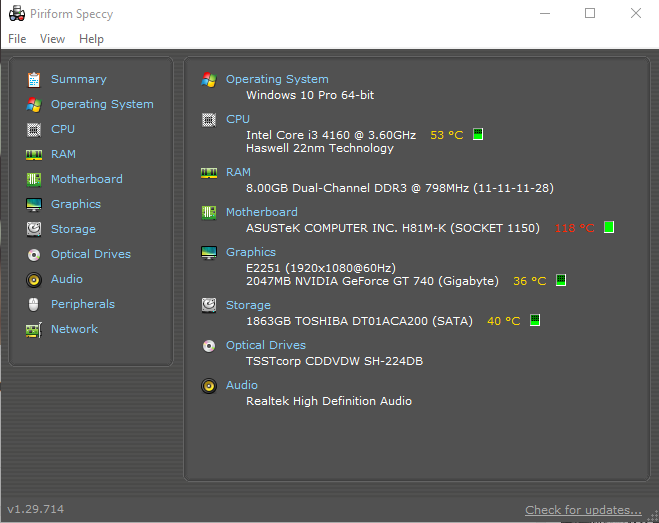Screen dimensions: 659x523
Task: Click the Windows flag icon in main panel
Action: (x=209, y=79)
